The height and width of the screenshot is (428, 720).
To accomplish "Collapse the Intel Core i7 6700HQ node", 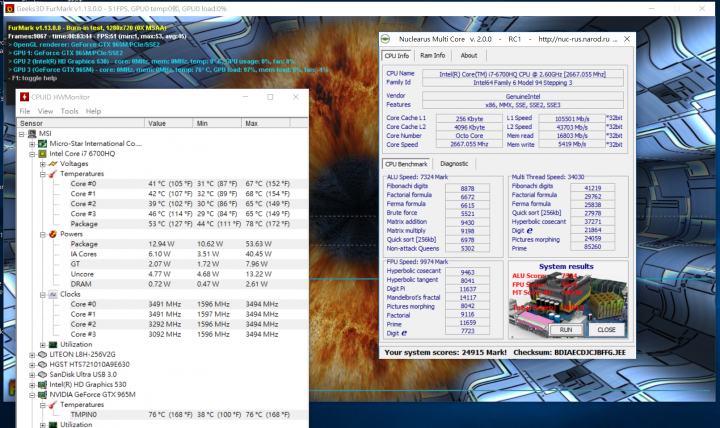I will pos(32,154).
